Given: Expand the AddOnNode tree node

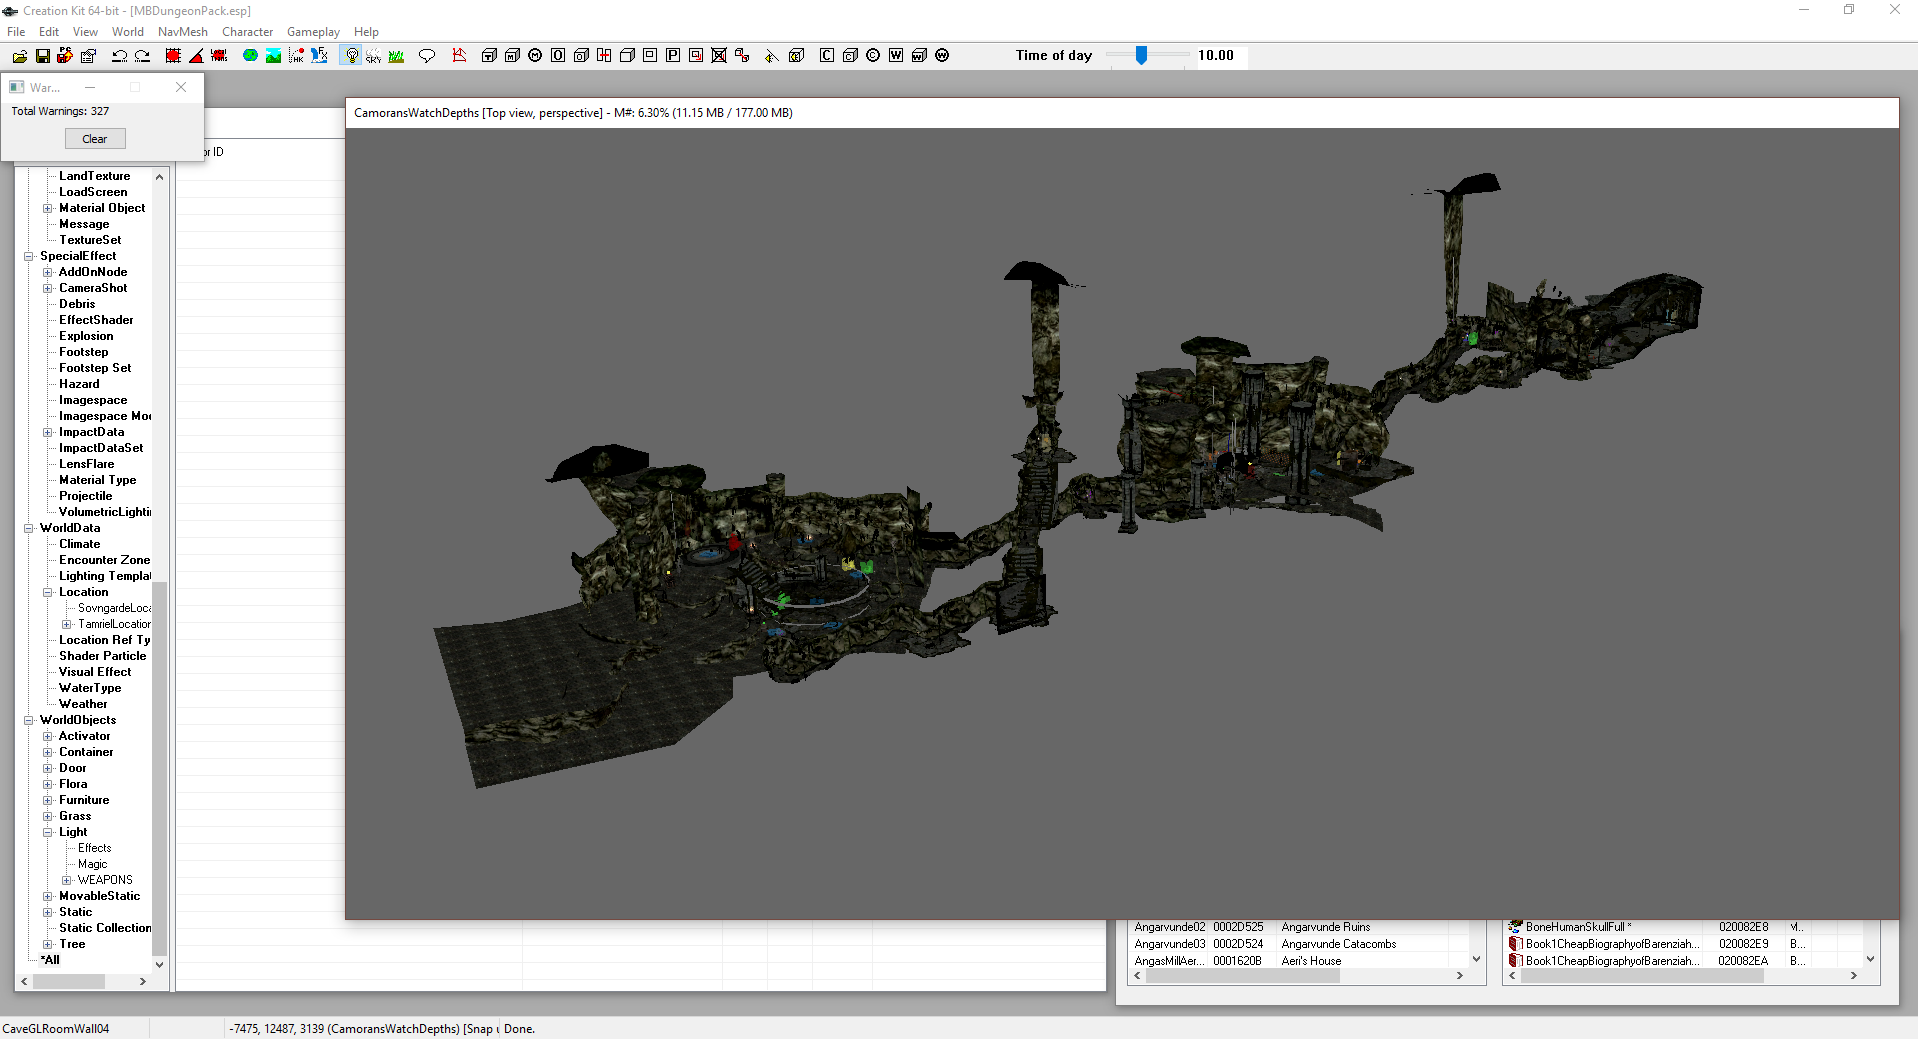Looking at the screenshot, I should click(48, 272).
